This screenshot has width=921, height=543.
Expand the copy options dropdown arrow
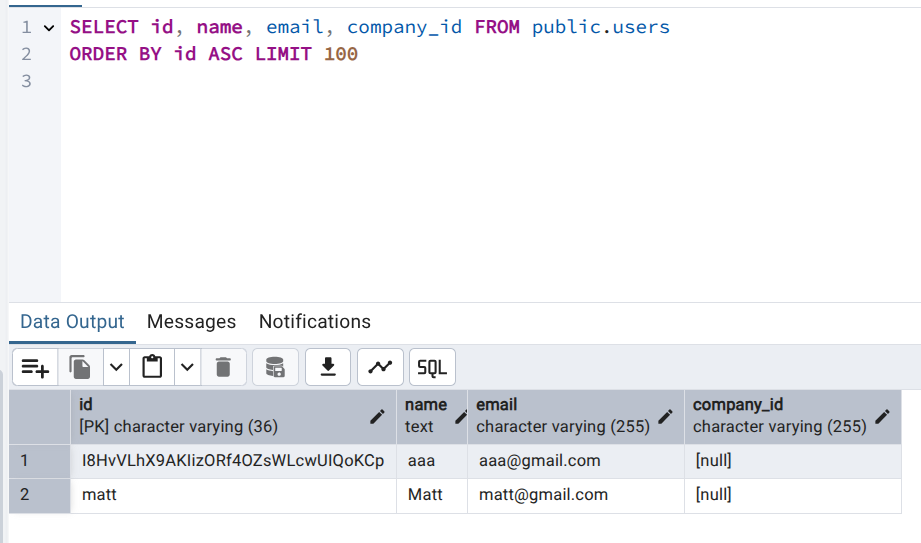[116, 368]
